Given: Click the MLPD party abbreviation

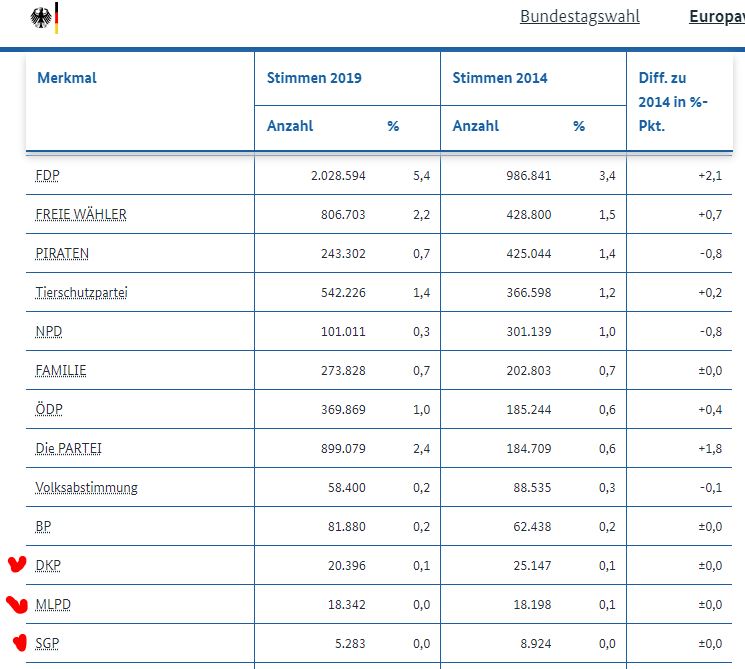Looking at the screenshot, I should (x=53, y=604).
